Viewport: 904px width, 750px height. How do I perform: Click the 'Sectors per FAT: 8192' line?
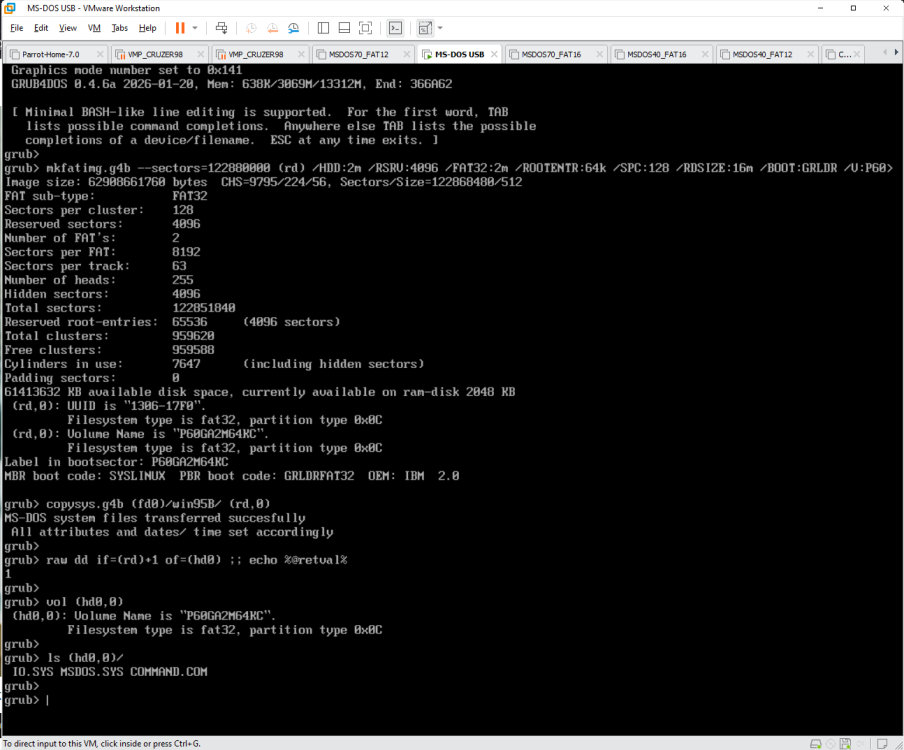[x=102, y=252]
